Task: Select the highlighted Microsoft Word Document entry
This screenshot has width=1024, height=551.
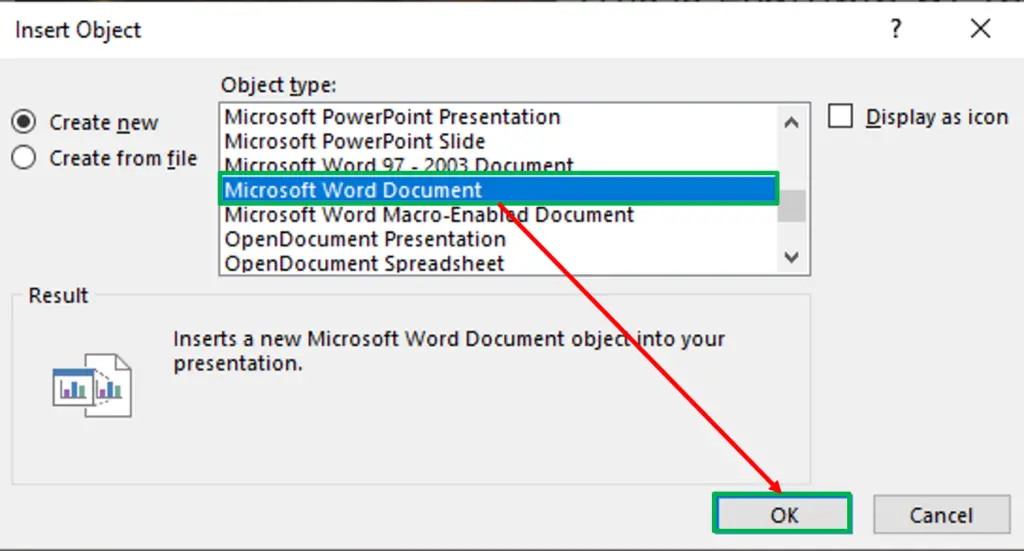Action: (x=499, y=189)
